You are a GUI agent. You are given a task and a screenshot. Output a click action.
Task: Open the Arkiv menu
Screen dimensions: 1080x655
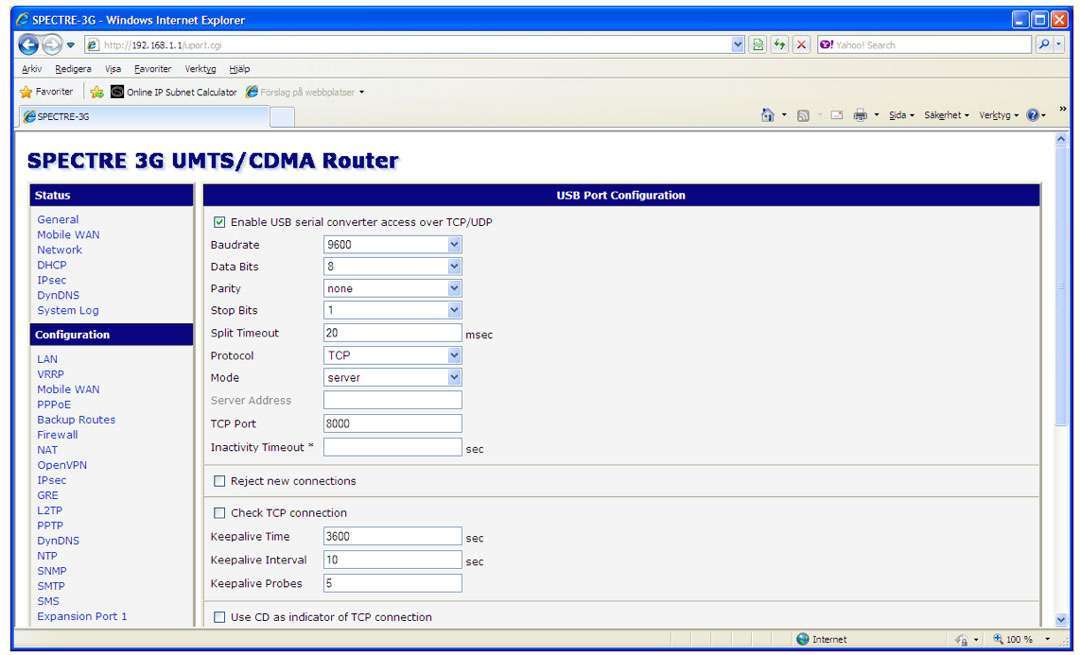pos(32,69)
